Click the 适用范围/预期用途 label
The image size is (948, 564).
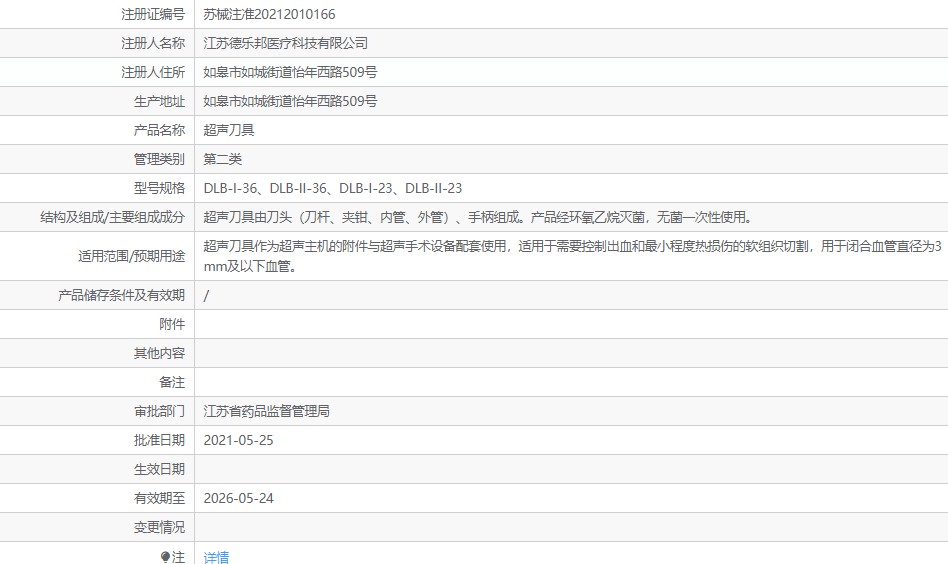pos(131,256)
